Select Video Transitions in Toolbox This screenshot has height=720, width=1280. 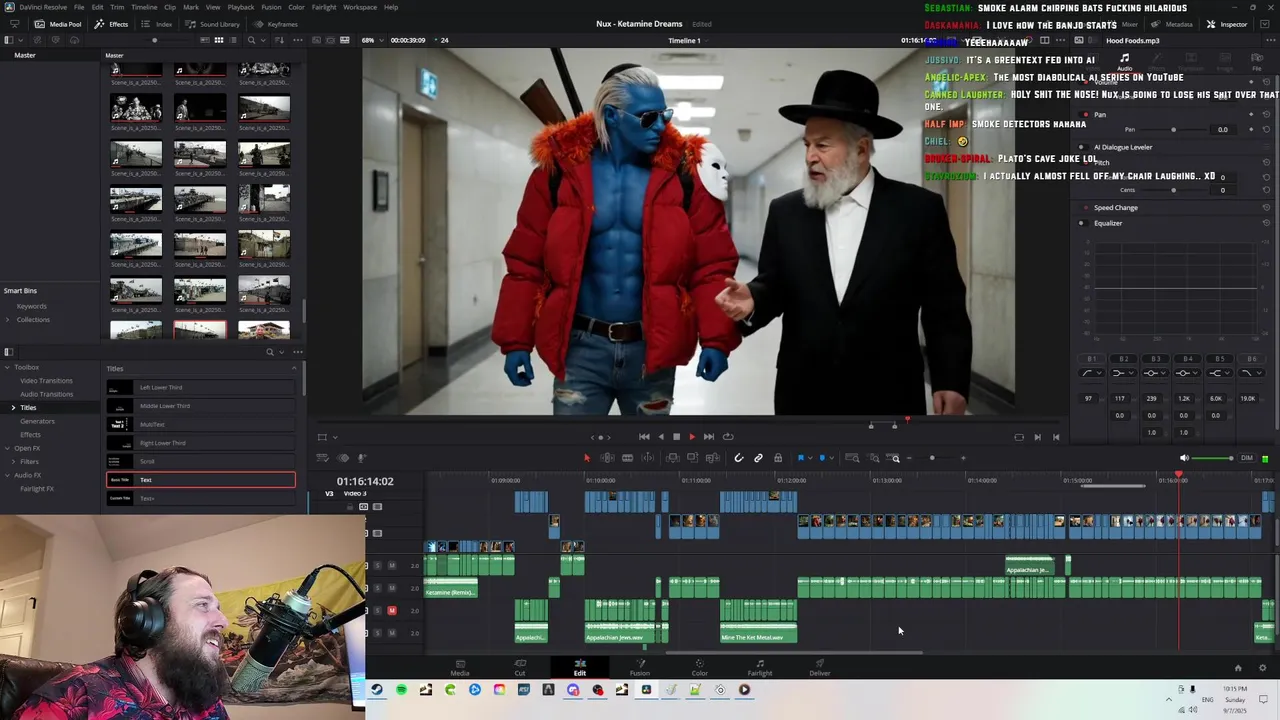pyautogui.click(x=46, y=381)
